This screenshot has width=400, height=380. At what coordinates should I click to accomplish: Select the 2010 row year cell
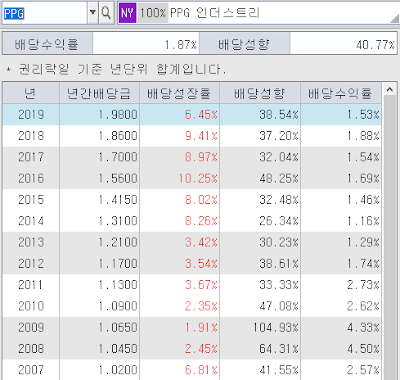click(x=31, y=306)
